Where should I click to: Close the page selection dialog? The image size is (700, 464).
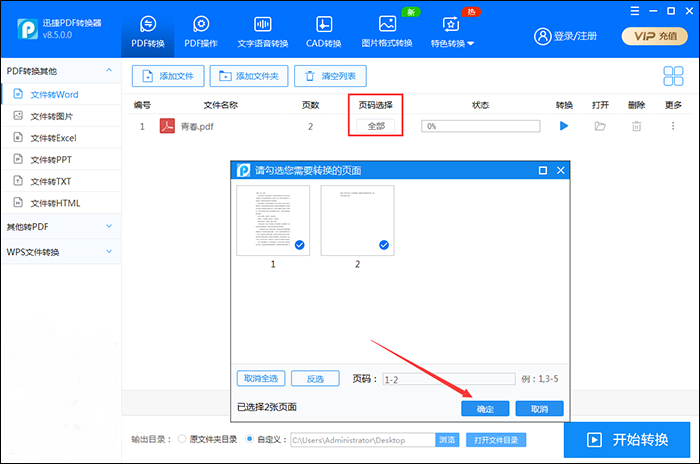pyautogui.click(x=561, y=170)
